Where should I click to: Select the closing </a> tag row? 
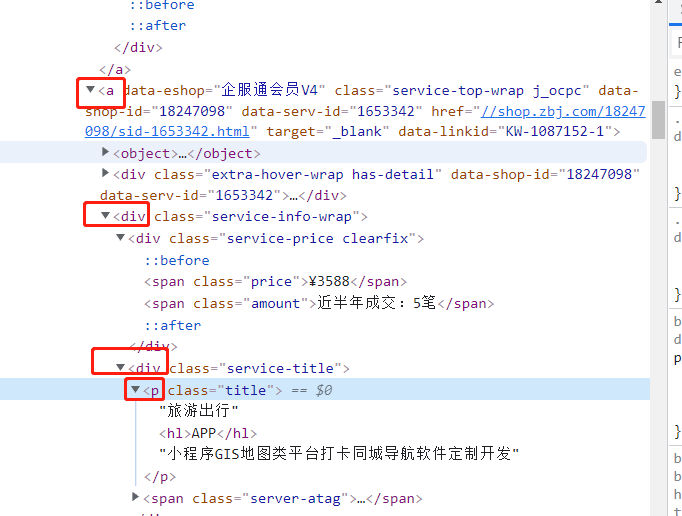[115, 69]
